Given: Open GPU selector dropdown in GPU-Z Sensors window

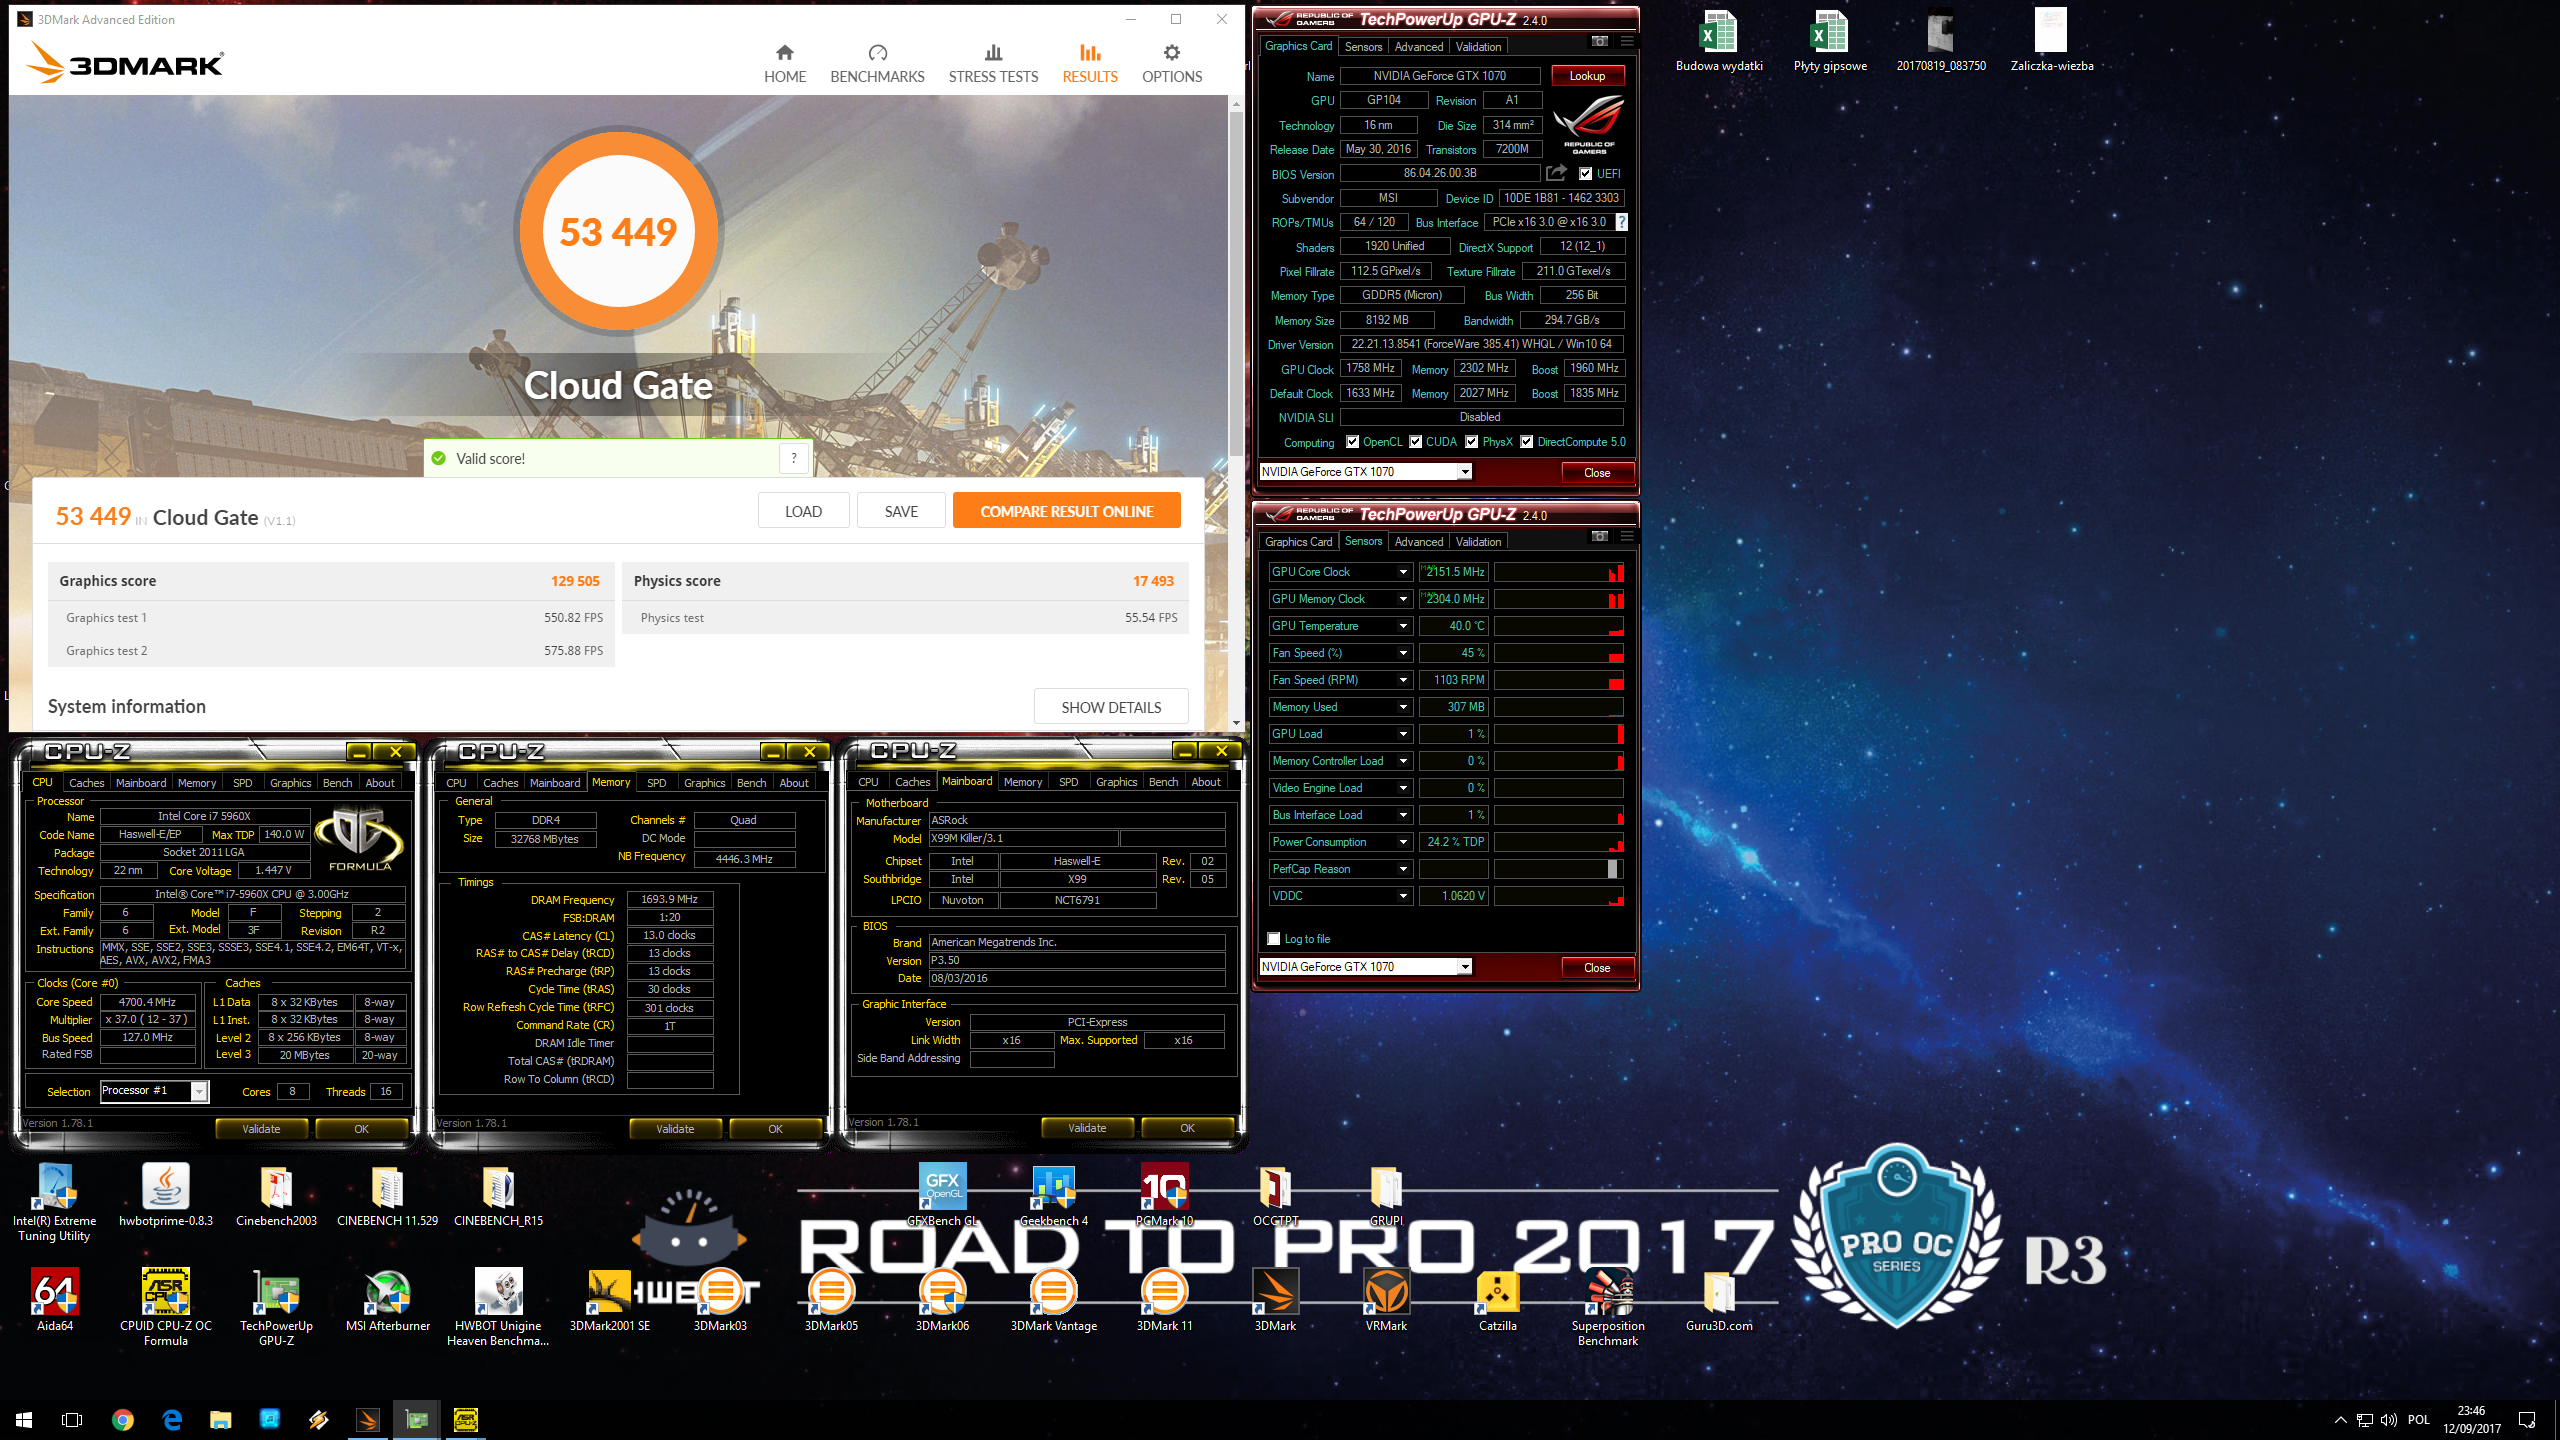Looking at the screenshot, I should pos(1464,967).
